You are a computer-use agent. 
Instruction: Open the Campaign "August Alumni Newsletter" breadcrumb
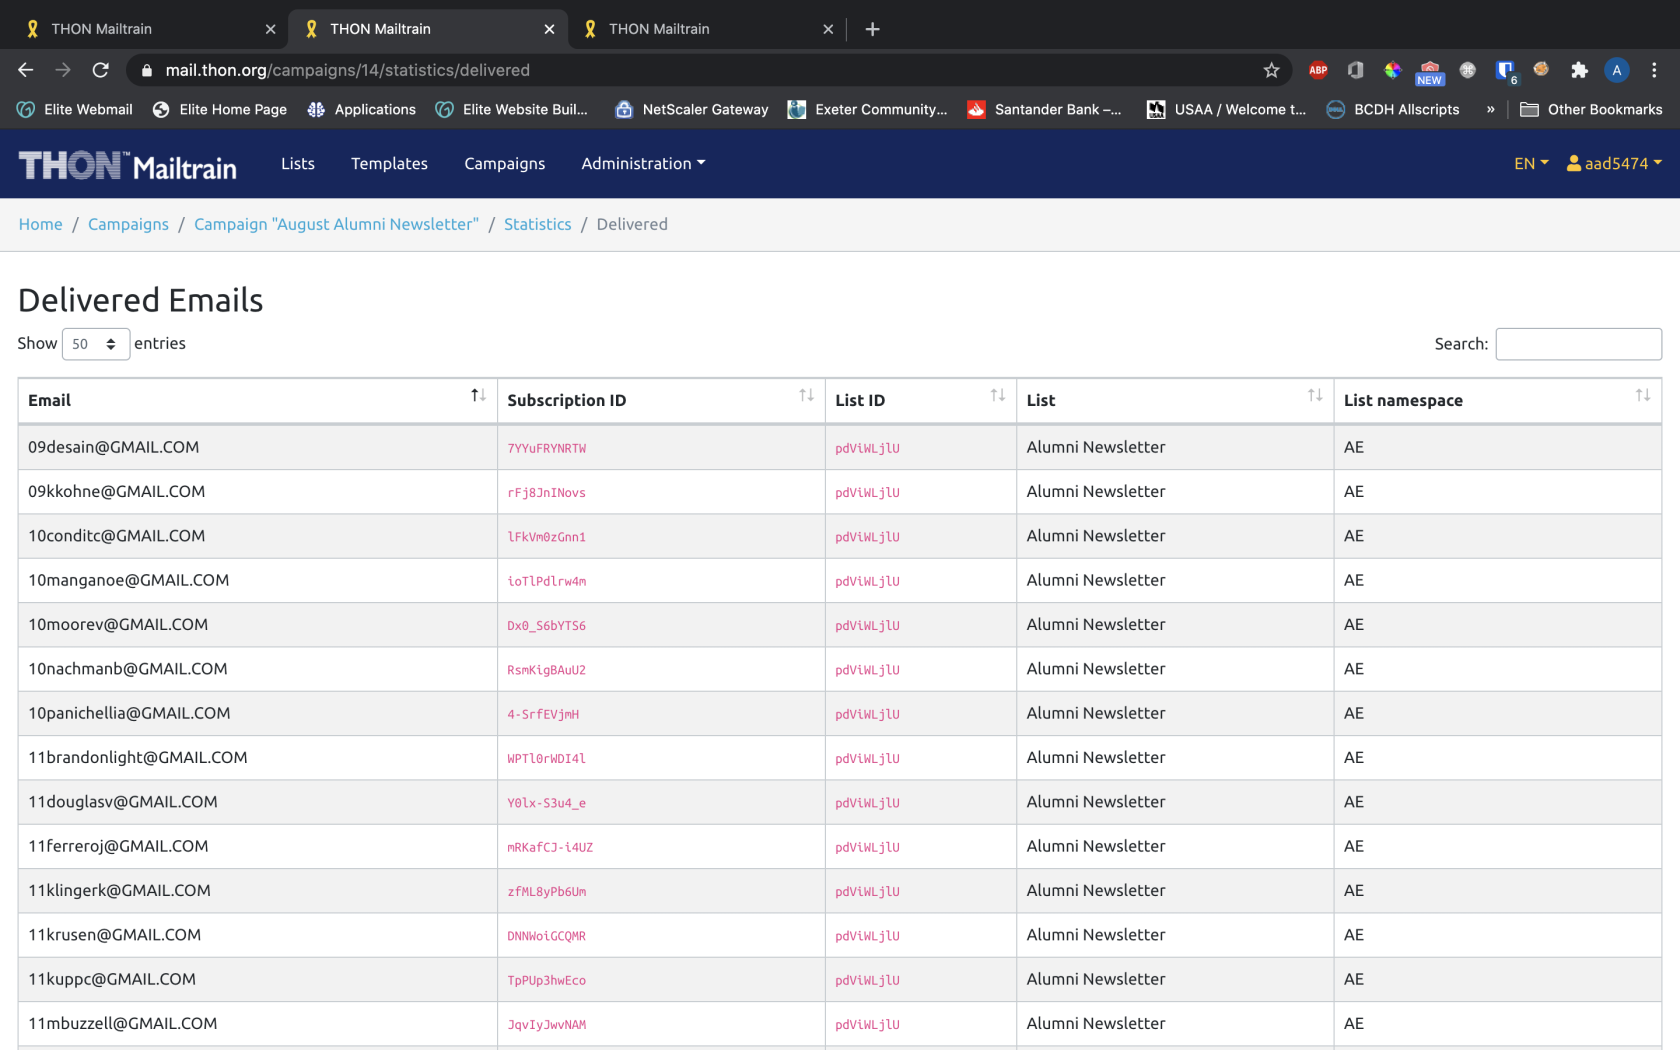[x=336, y=224]
